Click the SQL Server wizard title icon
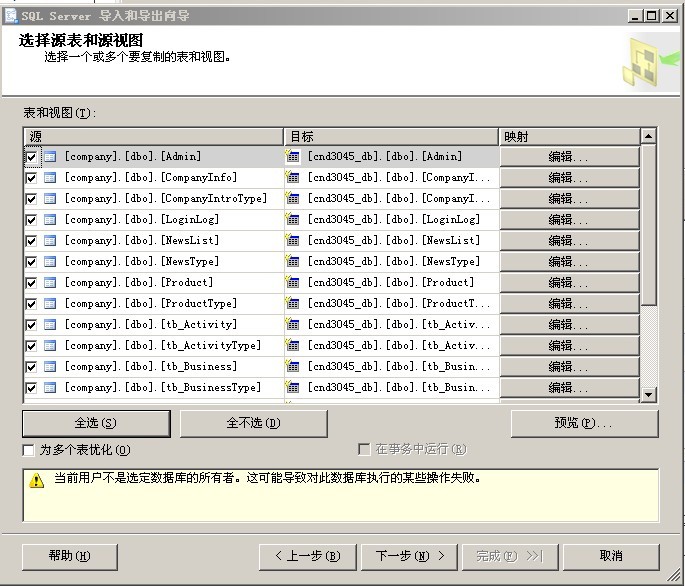This screenshot has height=586, width=685. (10, 16)
